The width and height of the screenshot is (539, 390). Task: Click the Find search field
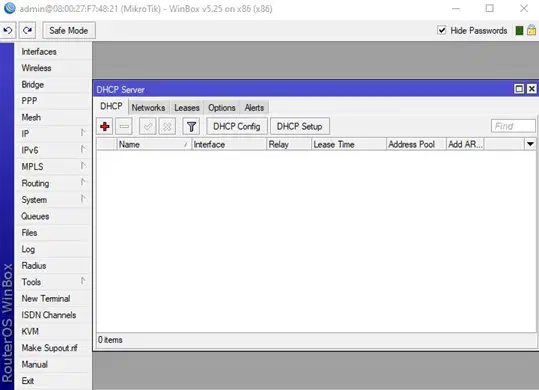coord(513,126)
